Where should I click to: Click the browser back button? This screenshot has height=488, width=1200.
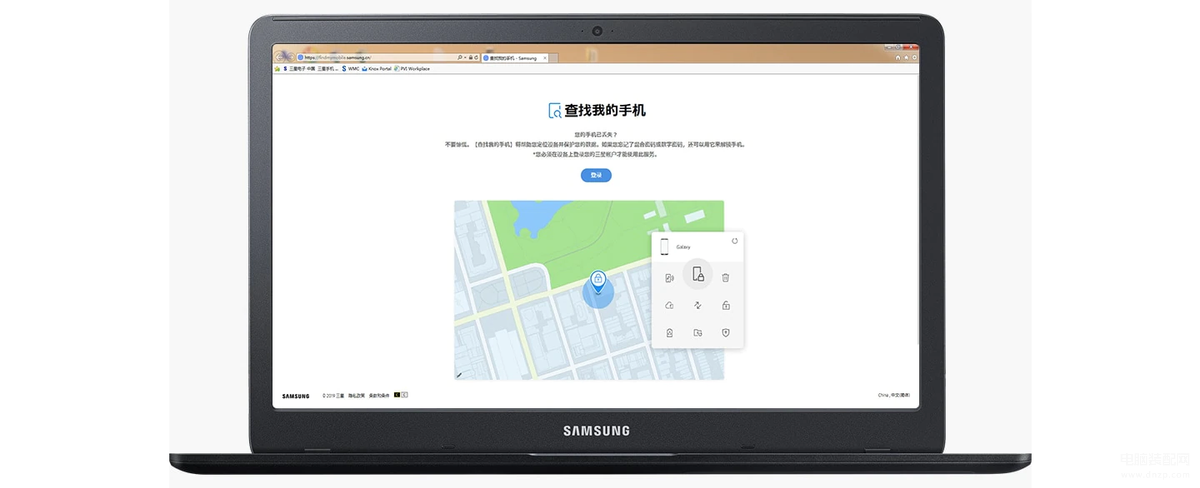click(x=280, y=57)
